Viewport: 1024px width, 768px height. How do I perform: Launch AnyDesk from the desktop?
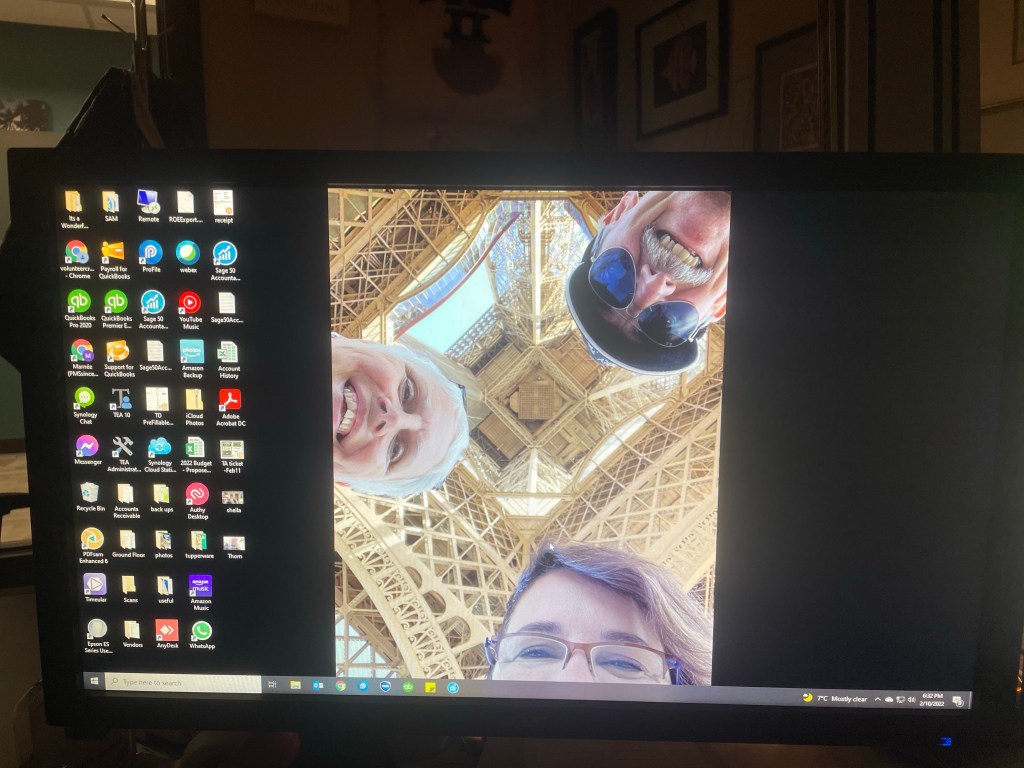tap(166, 630)
